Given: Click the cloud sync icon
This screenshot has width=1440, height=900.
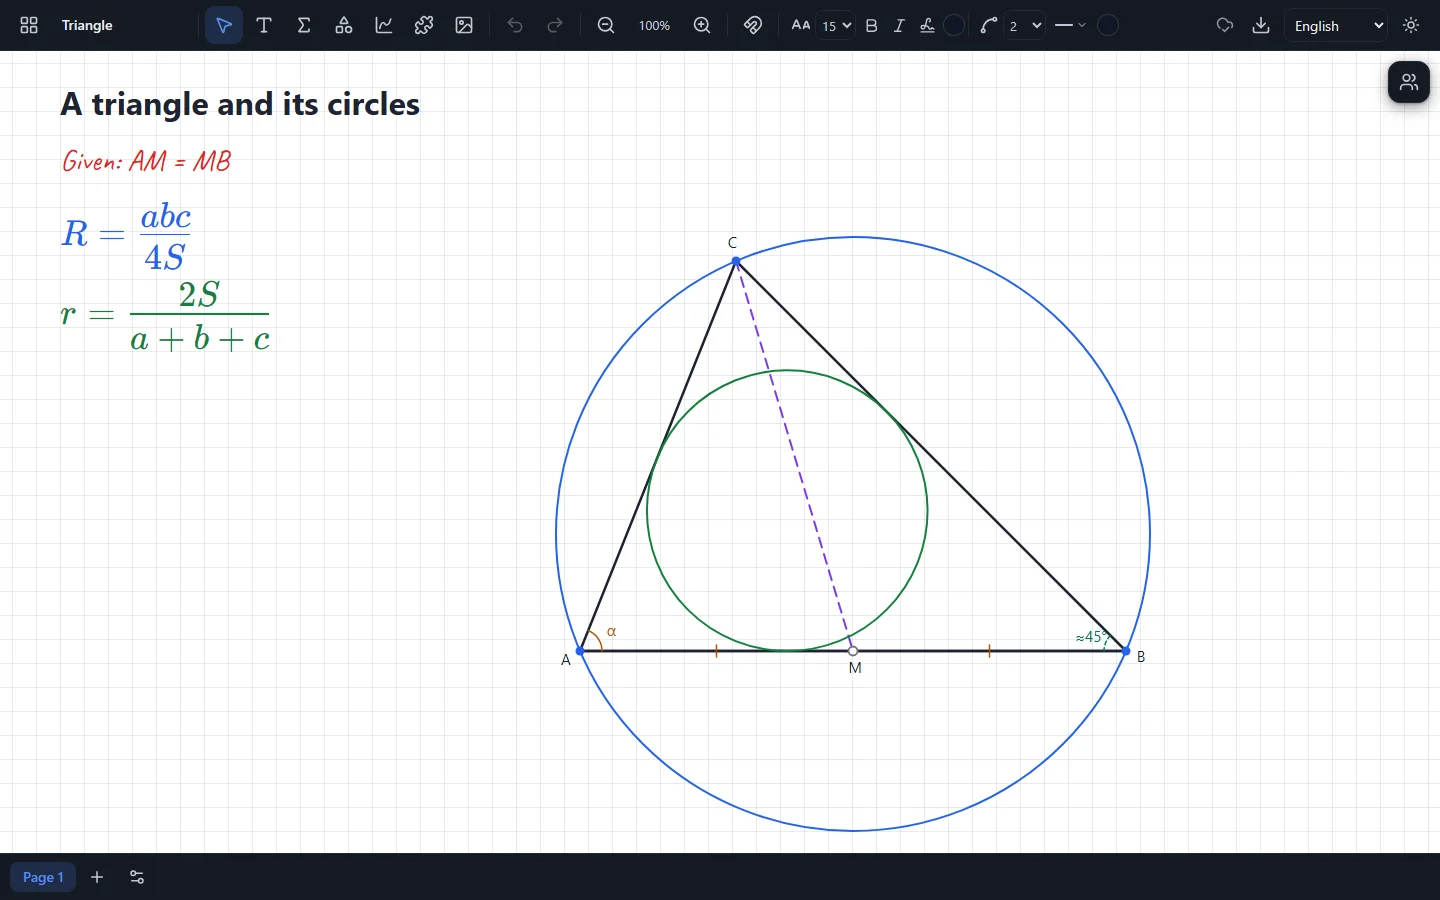Looking at the screenshot, I should pyautogui.click(x=1225, y=25).
